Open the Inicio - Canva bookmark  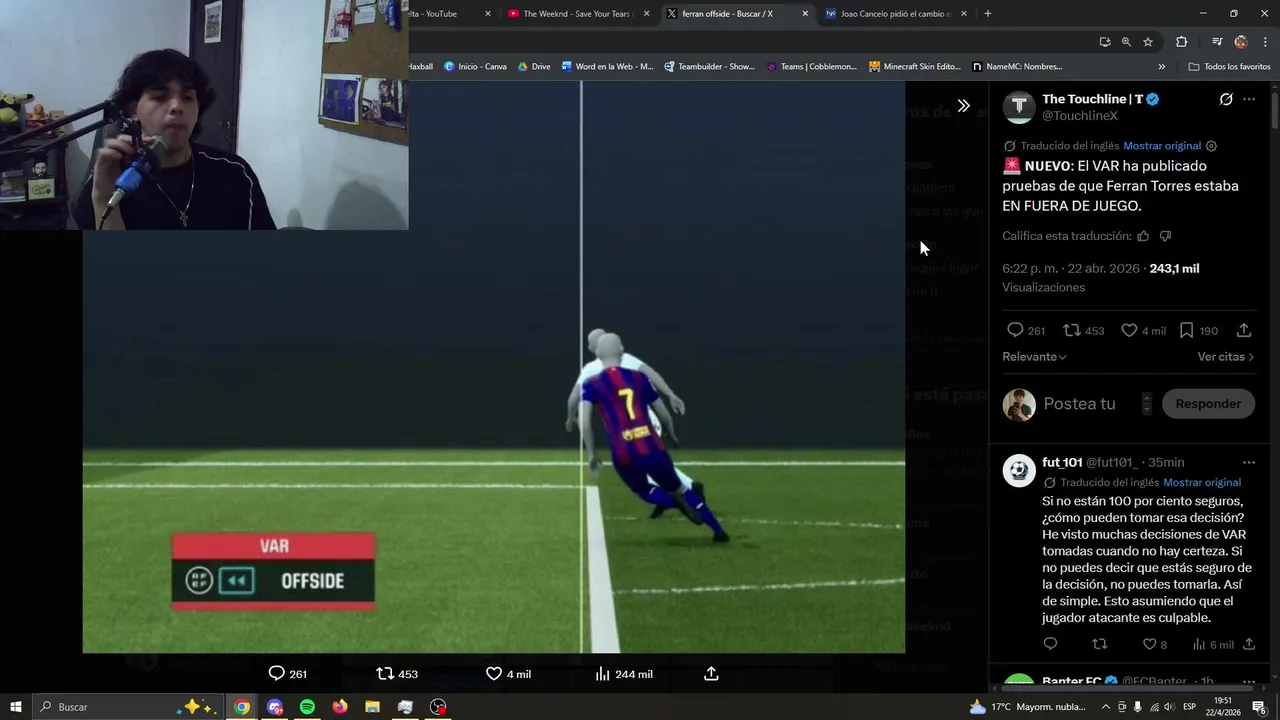tap(475, 66)
